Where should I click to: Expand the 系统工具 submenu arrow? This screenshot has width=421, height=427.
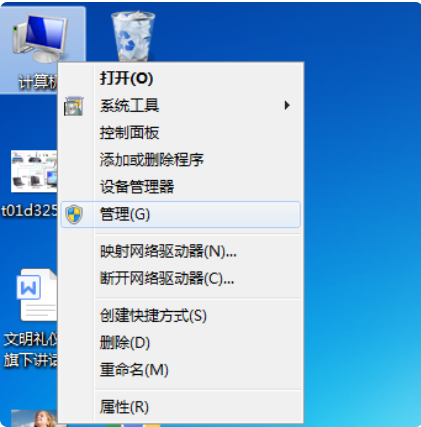point(287,105)
